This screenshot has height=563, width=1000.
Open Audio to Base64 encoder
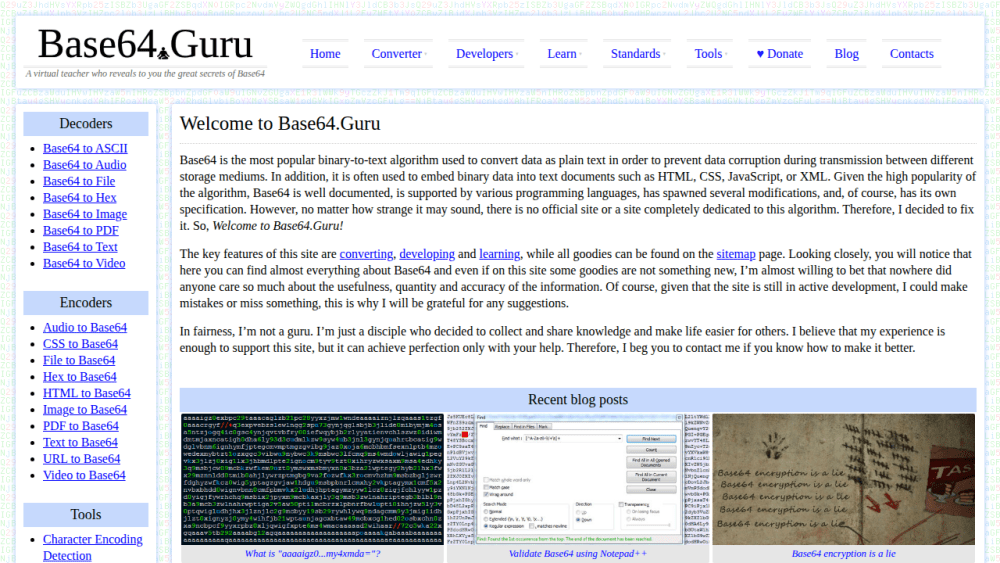tap(85, 328)
